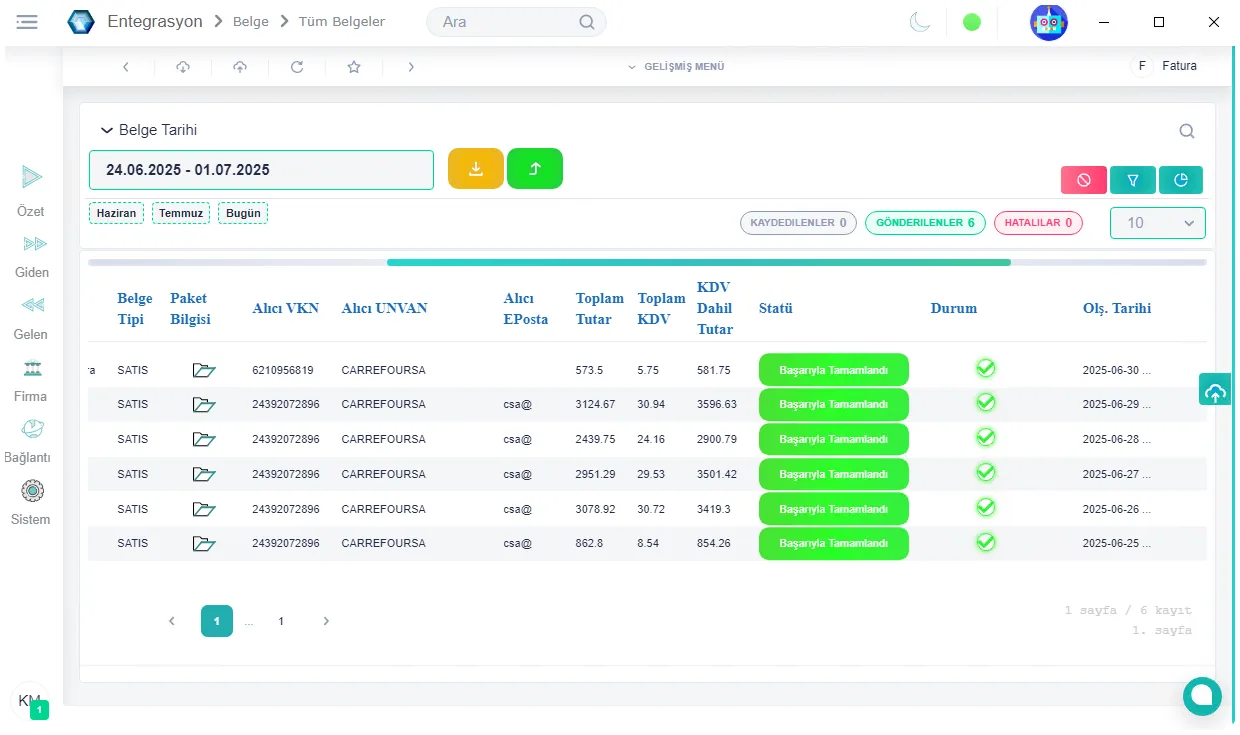Select highlighted page 1 button
Viewport: 1240px width, 735px height.
pos(217,621)
